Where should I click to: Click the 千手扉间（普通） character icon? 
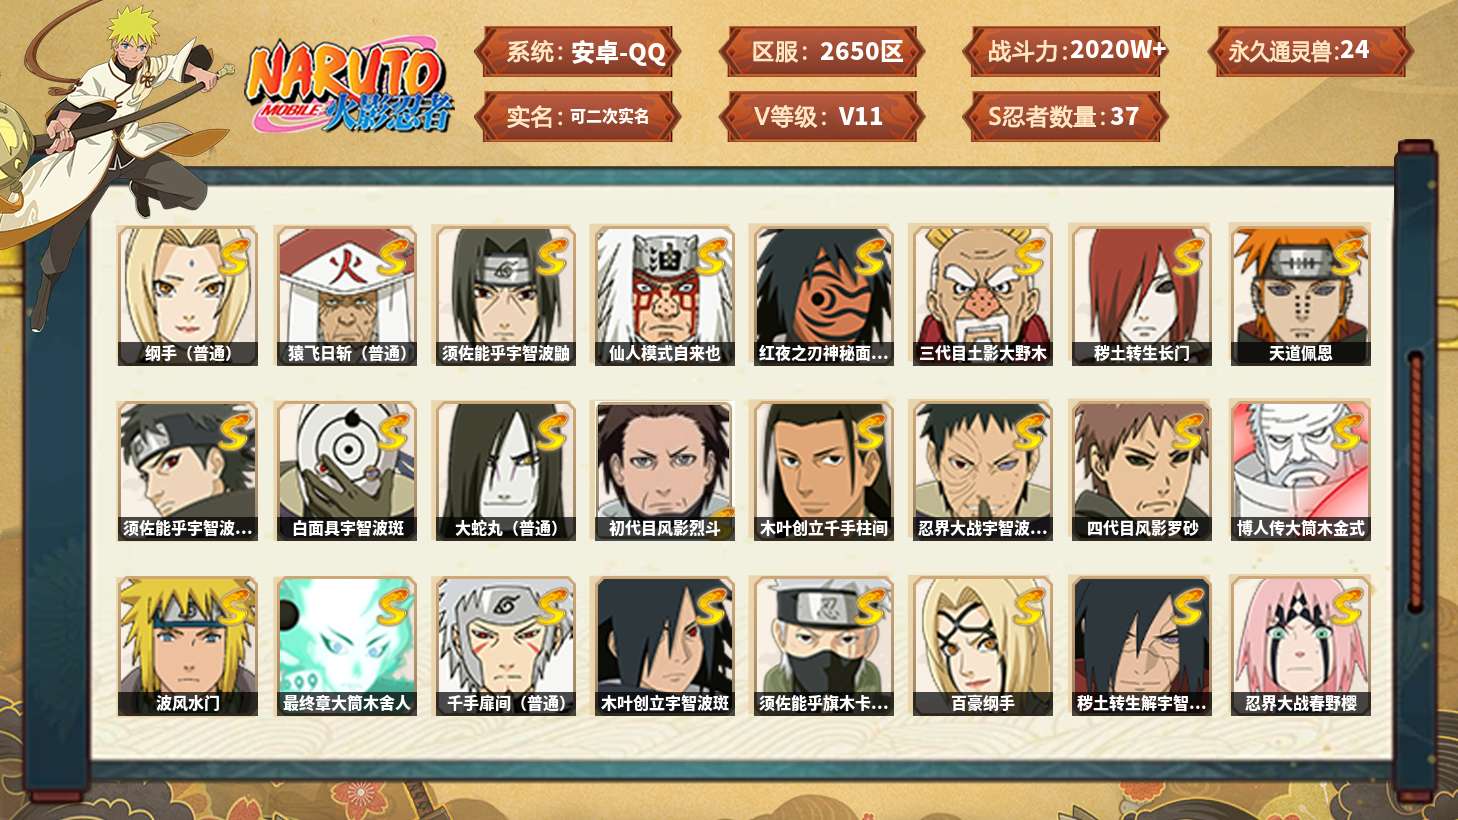[x=505, y=646]
